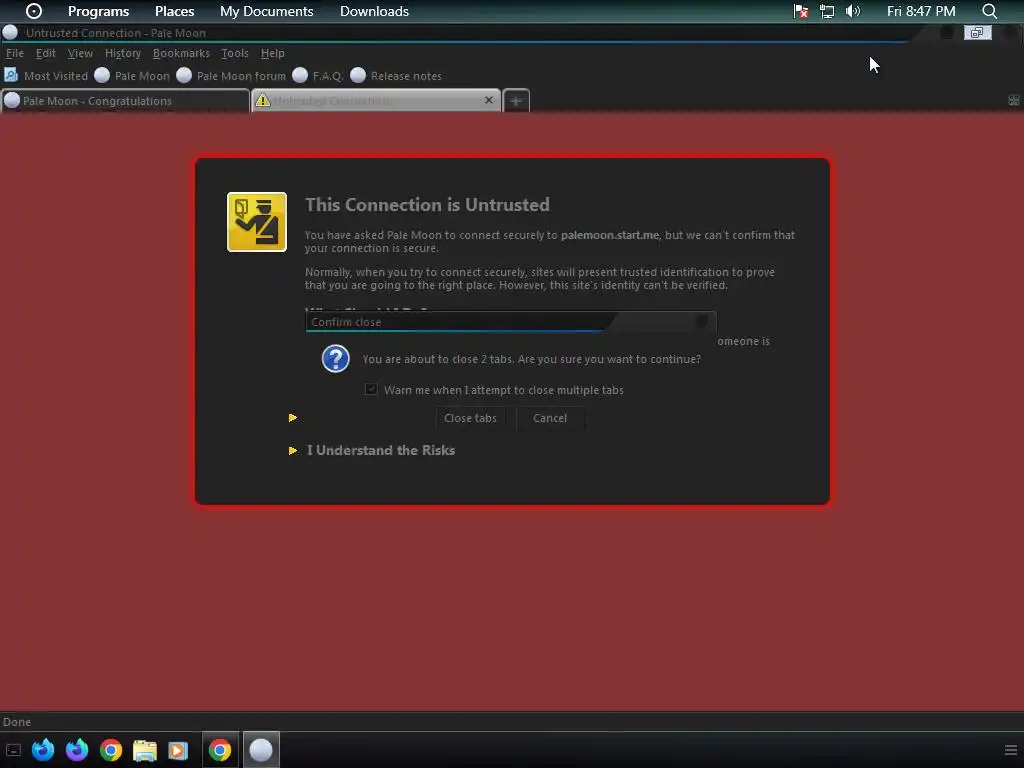1024x768 pixels.
Task: Open the taskbar hamburger menu icon
Action: (x=1010, y=750)
